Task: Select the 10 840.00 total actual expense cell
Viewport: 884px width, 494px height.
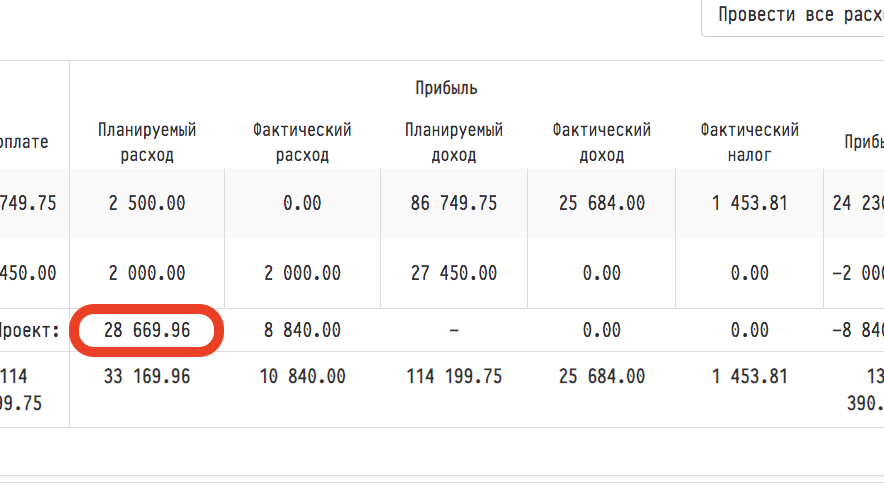Action: (302, 377)
